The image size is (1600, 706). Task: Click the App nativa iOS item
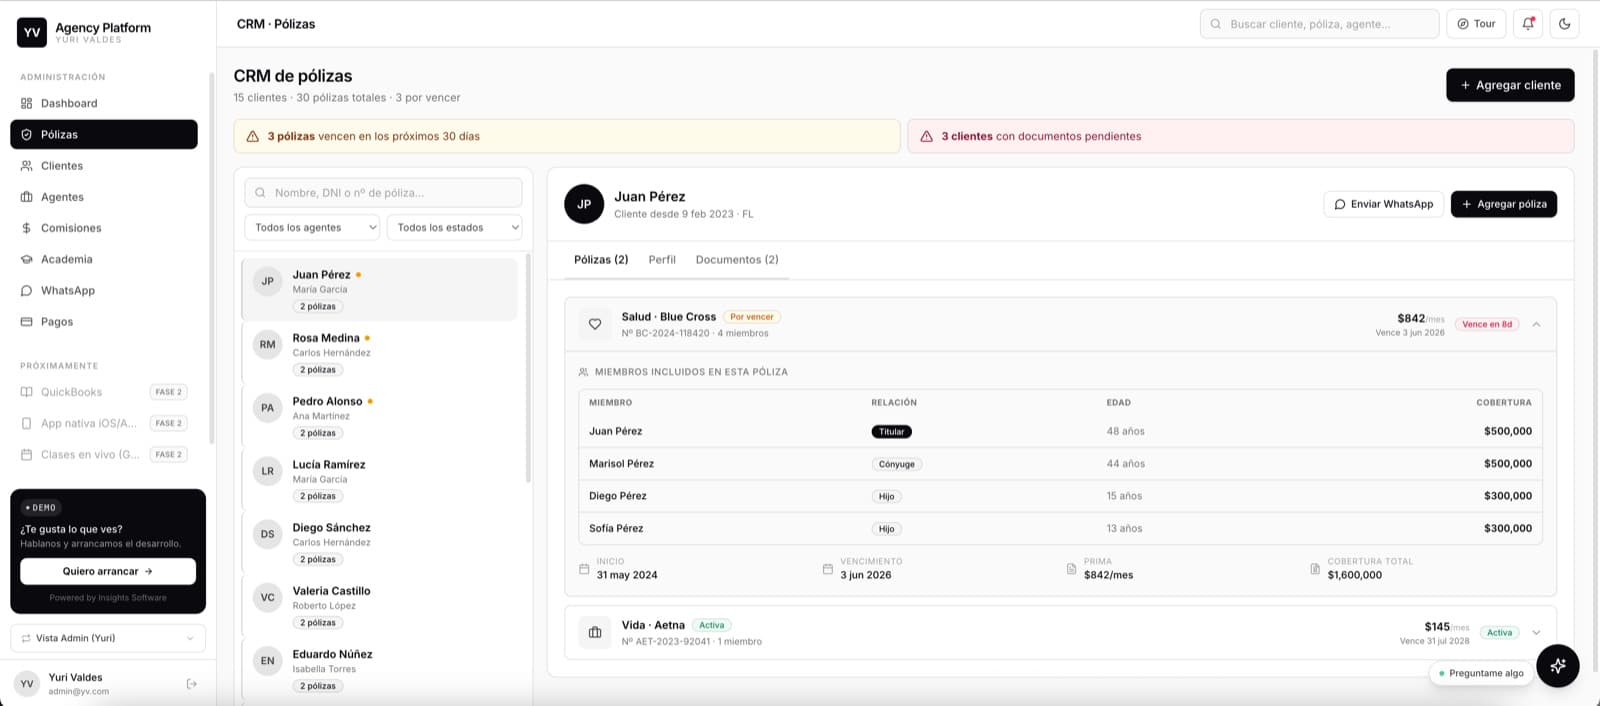point(104,423)
